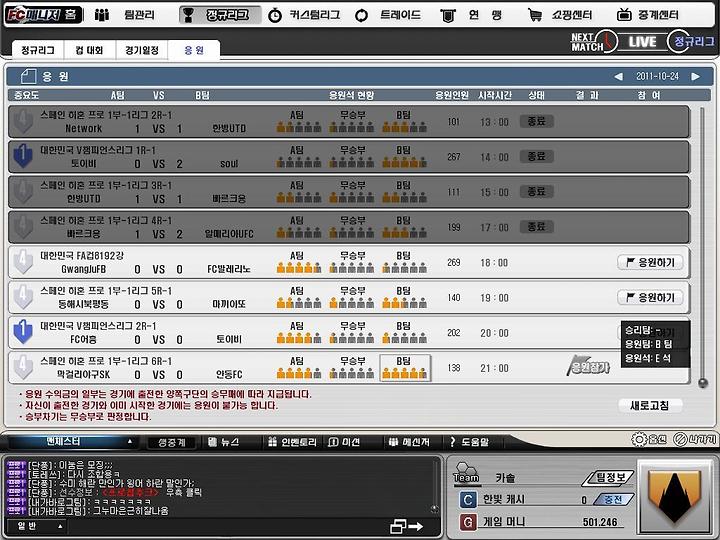This screenshot has width=720, height=540.
Task: Click the date 2011-10-24
Action: click(x=657, y=76)
